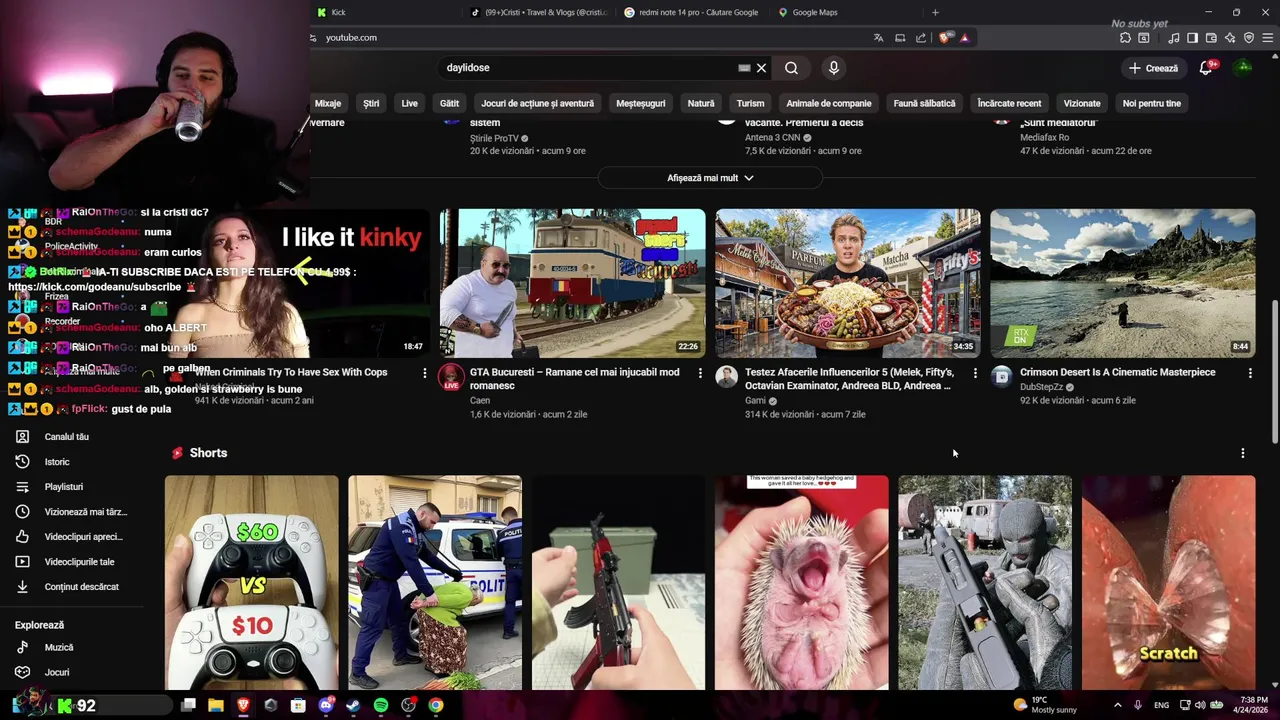Click the YouTube search magnifier button
Viewport: 1280px width, 720px height.
tap(791, 68)
